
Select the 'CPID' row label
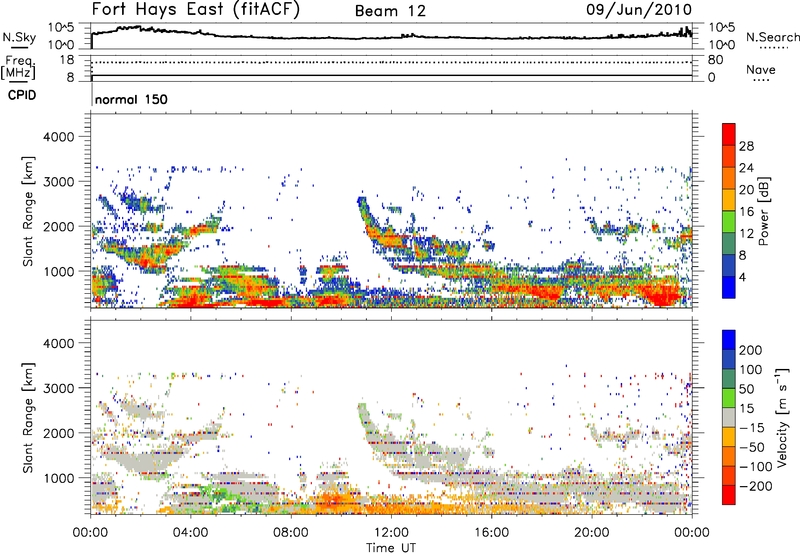tap(22, 95)
